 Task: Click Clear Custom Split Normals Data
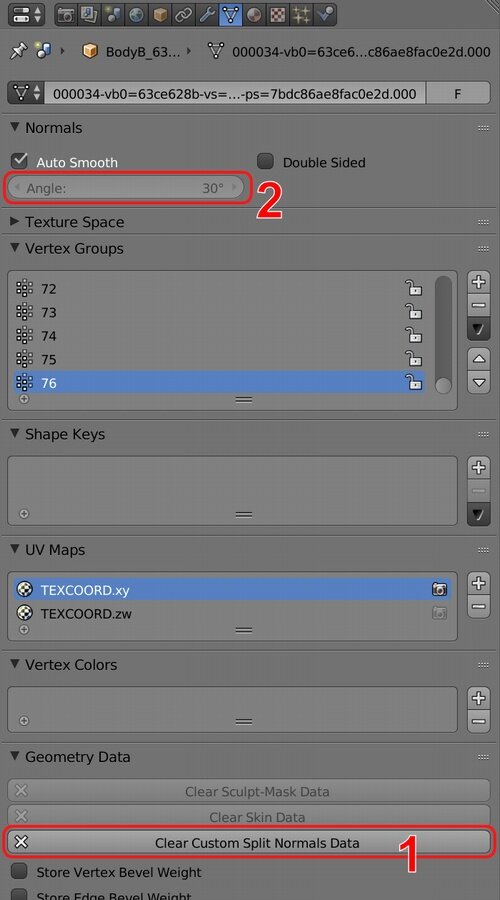249,842
